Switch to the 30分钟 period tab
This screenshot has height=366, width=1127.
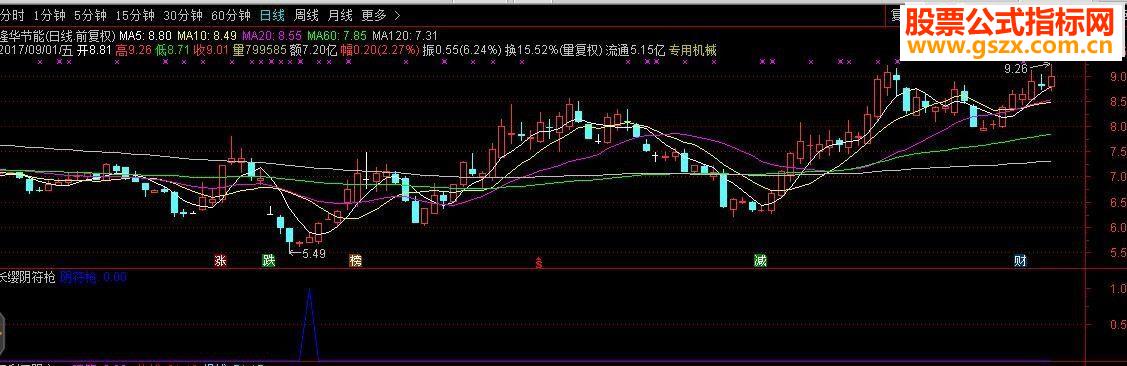[x=183, y=16]
